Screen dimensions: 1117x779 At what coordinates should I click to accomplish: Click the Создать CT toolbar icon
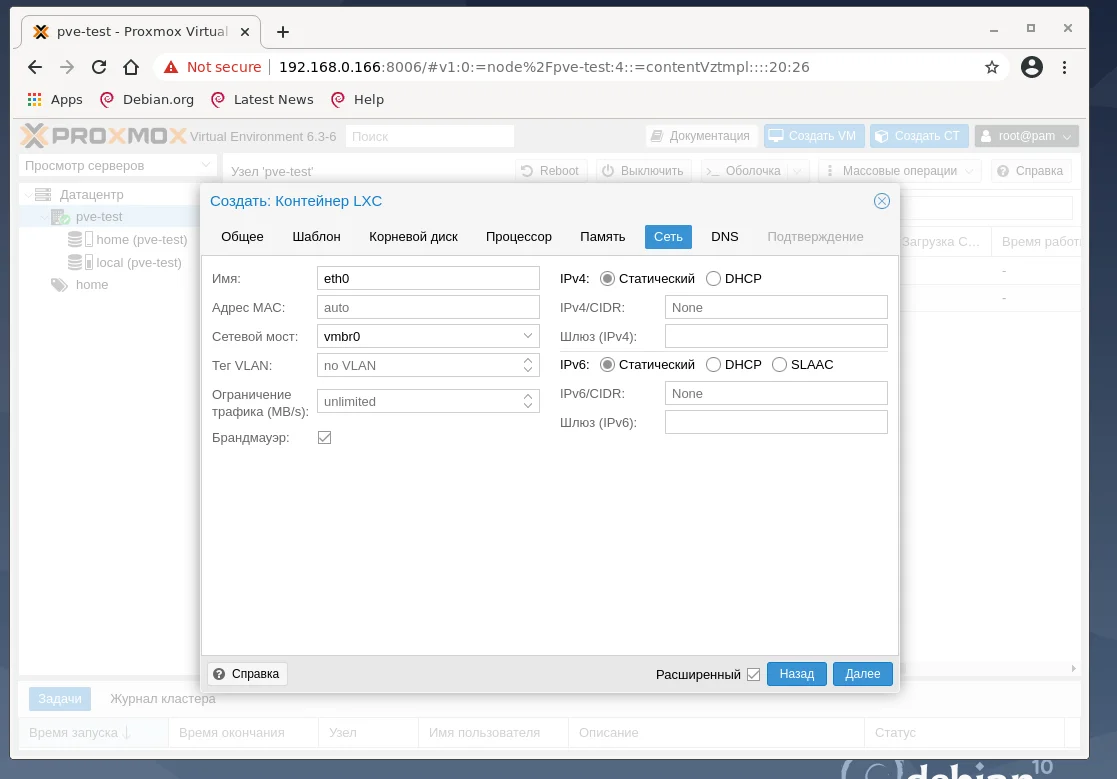883,136
